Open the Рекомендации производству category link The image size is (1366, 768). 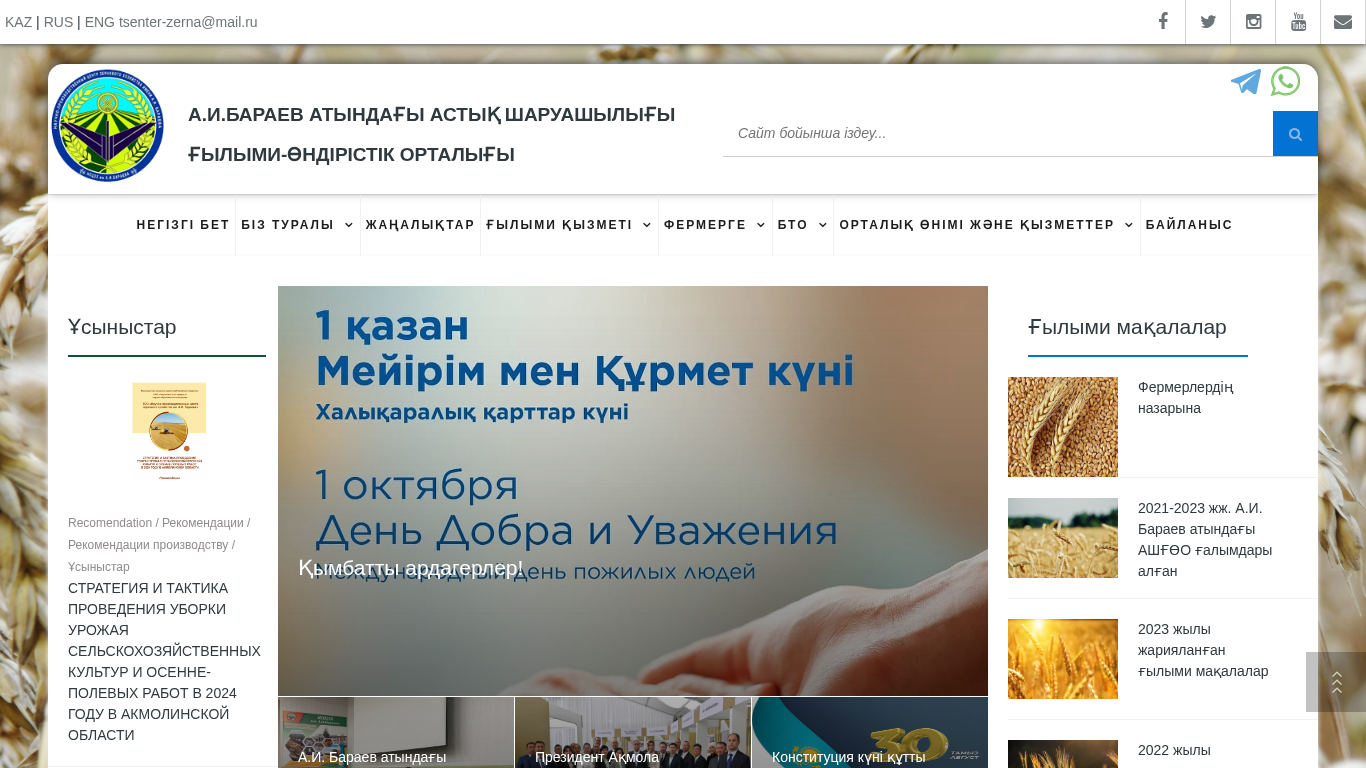[148, 545]
